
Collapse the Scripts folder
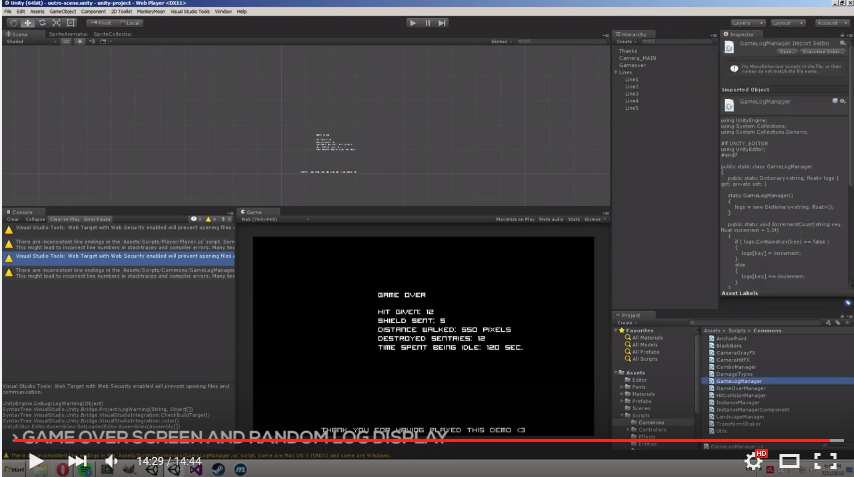point(622,415)
